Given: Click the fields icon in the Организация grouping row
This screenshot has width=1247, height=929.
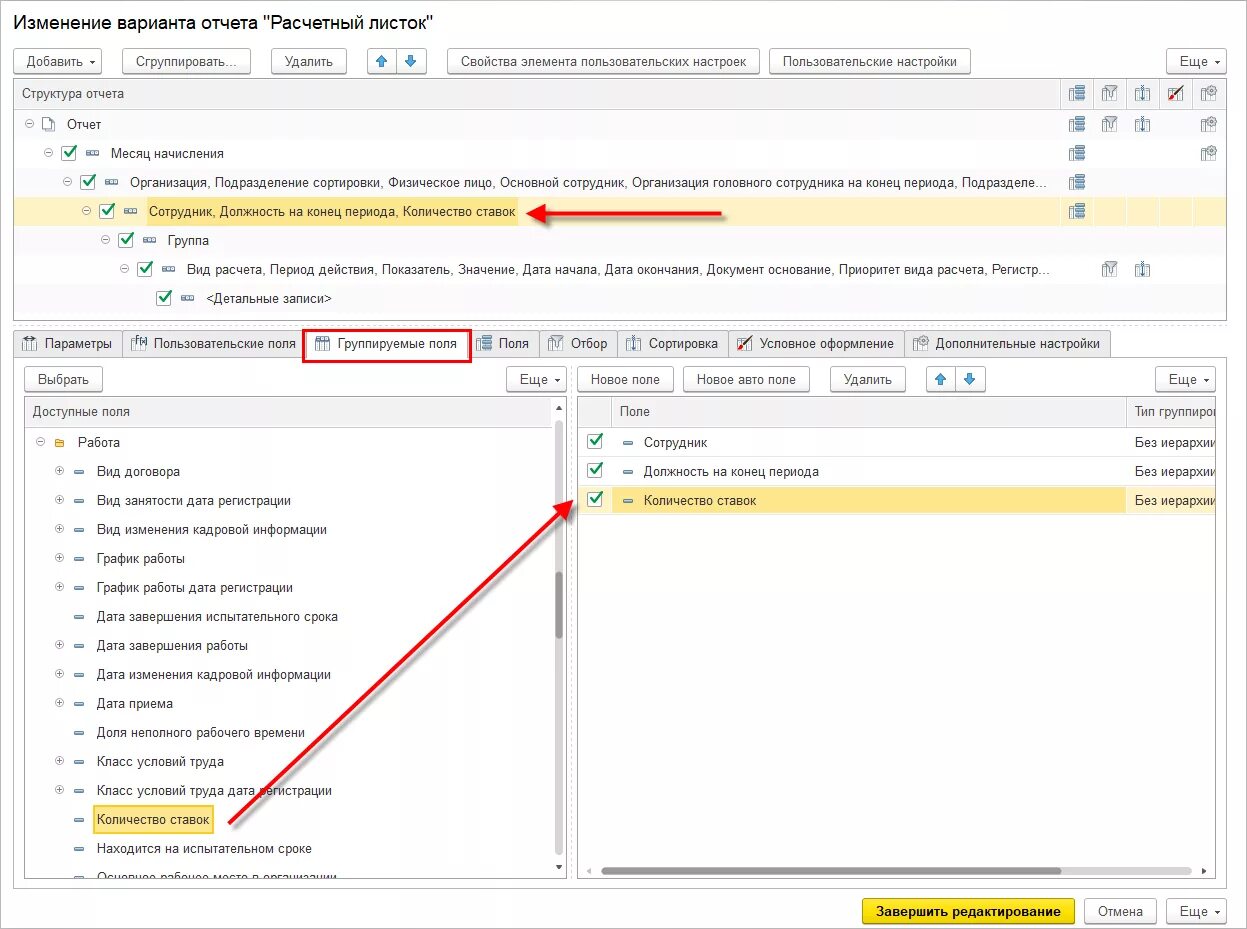Looking at the screenshot, I should (1076, 183).
